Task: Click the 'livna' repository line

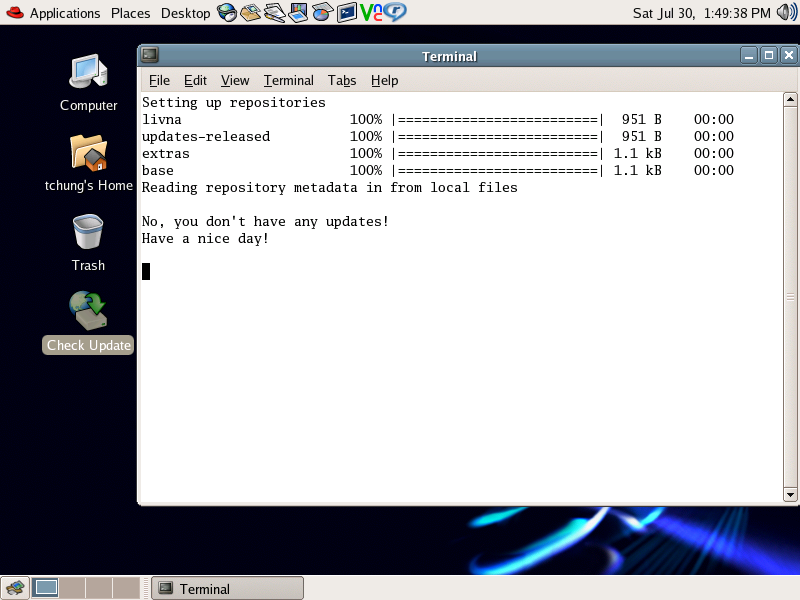Action: point(438,119)
